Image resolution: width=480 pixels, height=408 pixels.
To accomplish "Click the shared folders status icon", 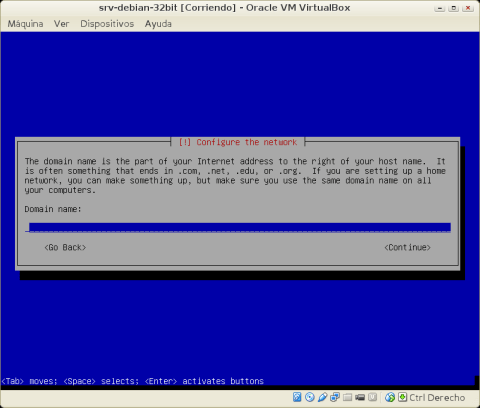I will [x=347, y=397].
